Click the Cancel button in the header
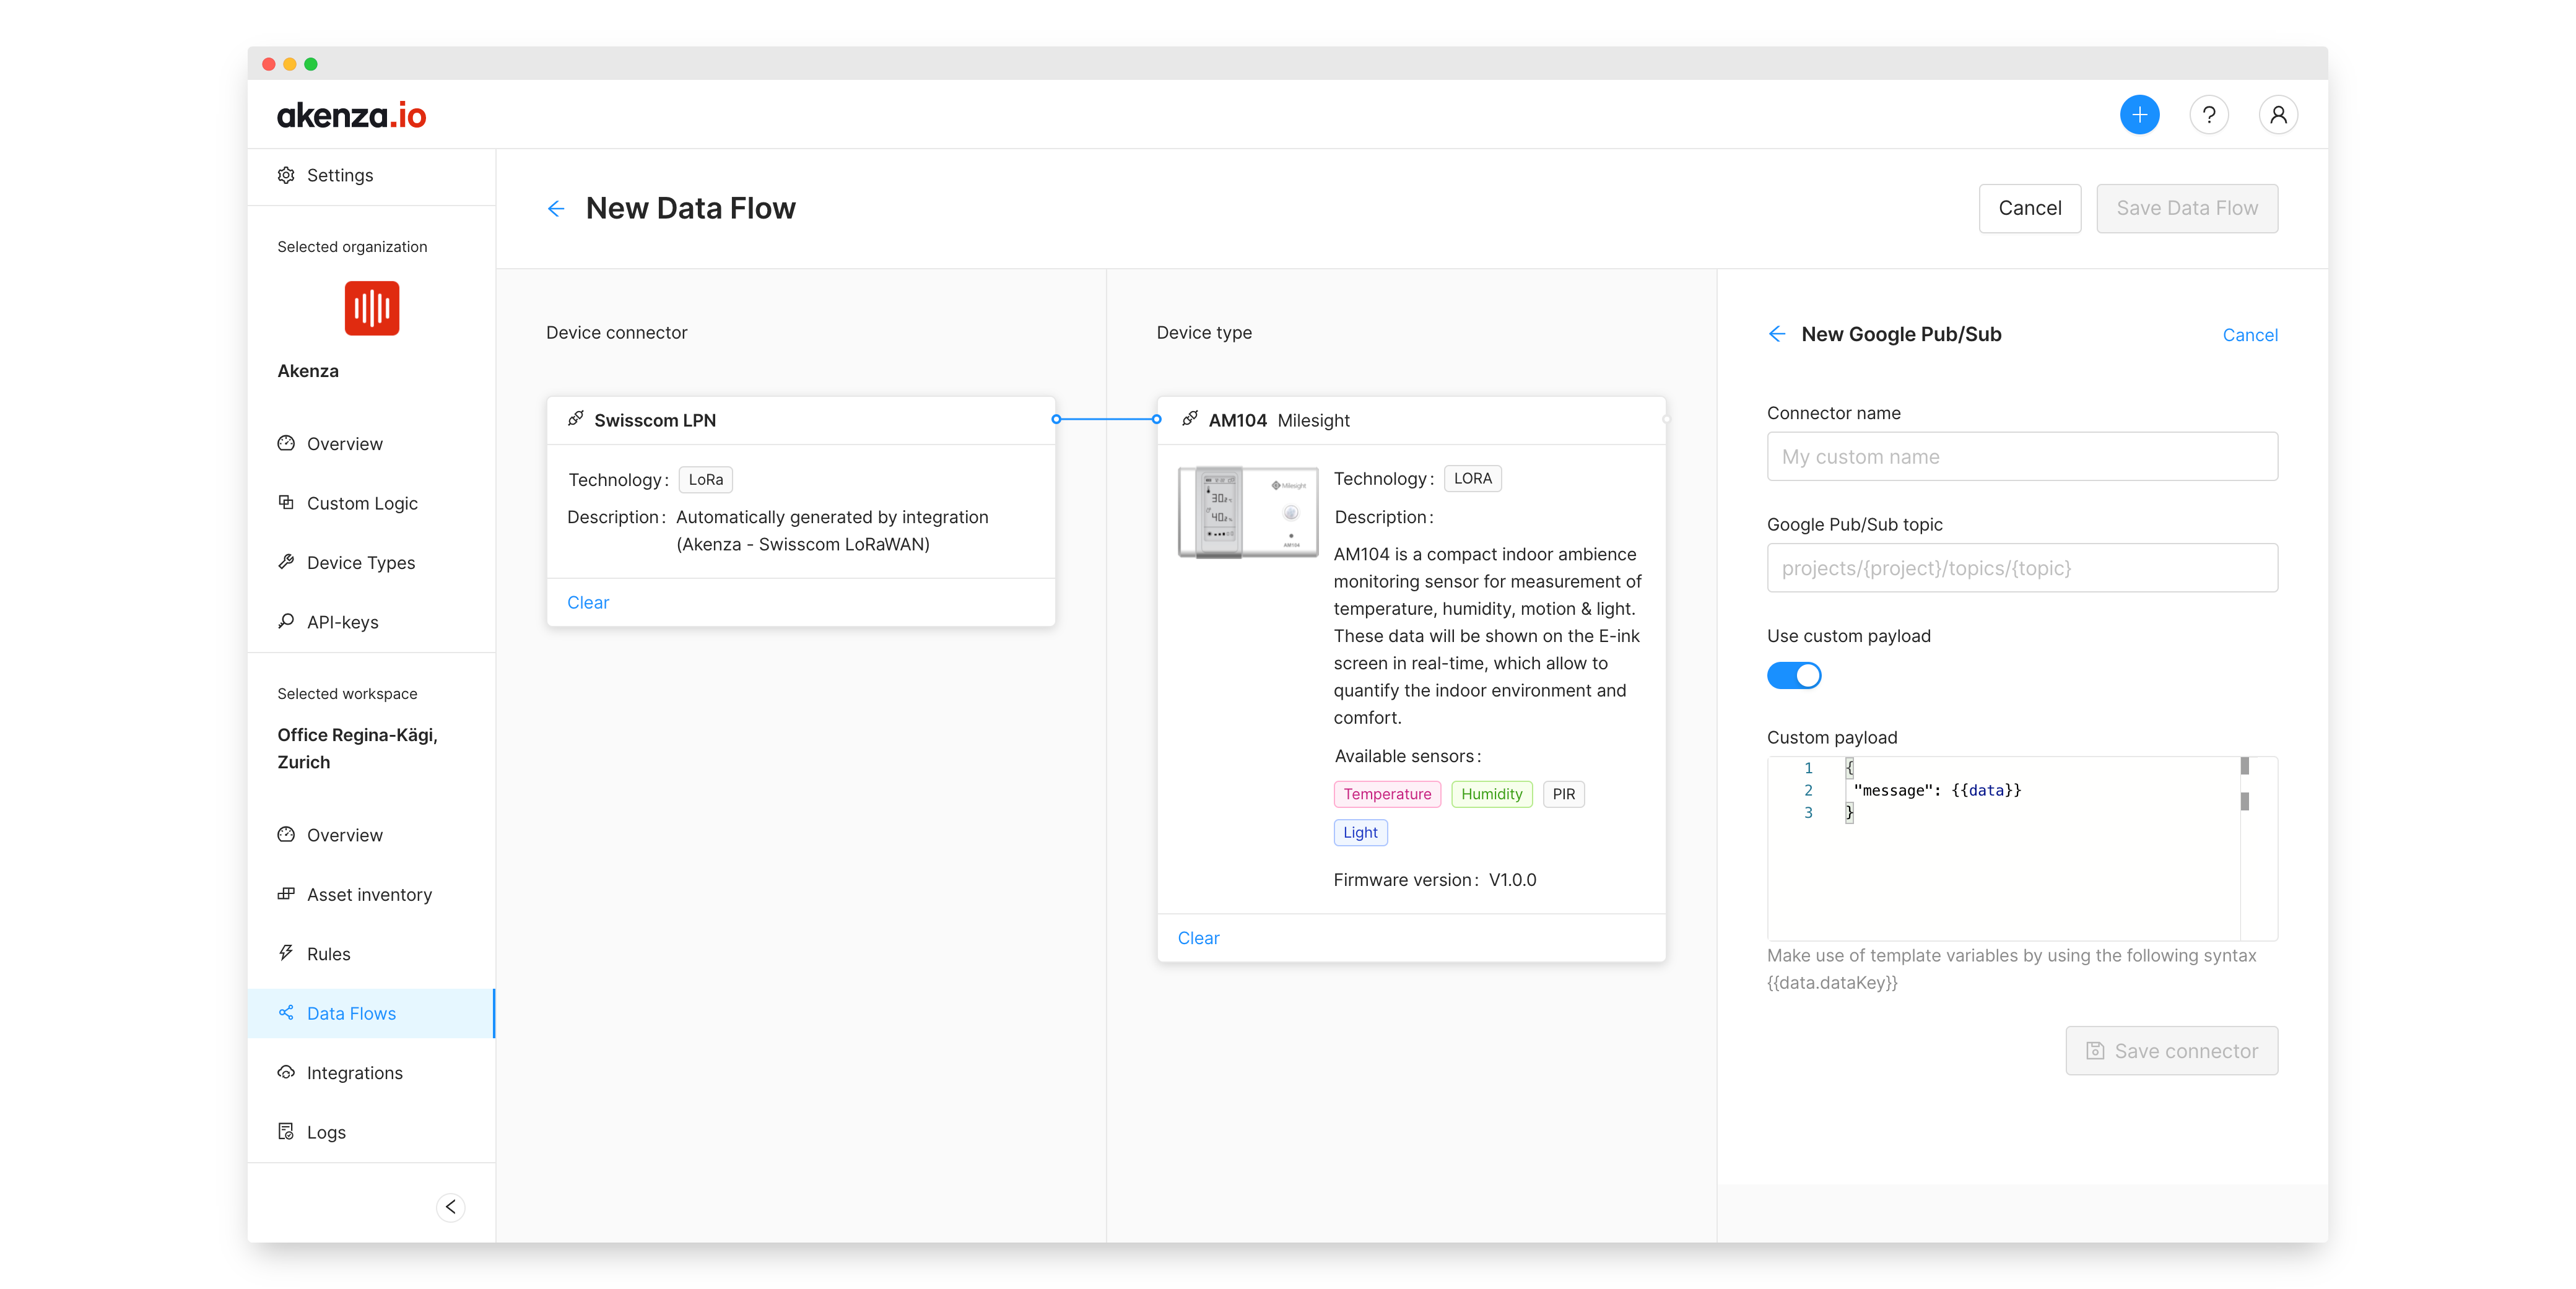This screenshot has width=2576, height=1289. (x=2029, y=208)
